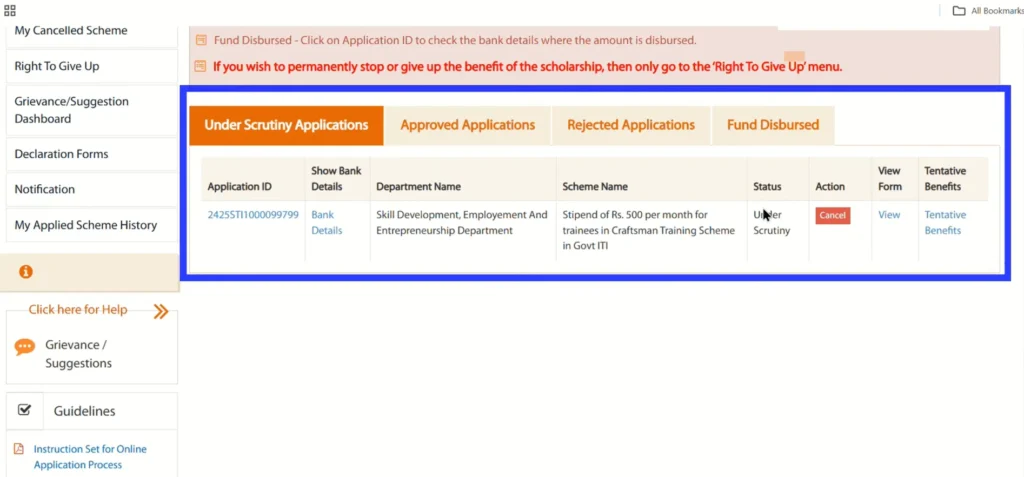
Task: Select the Fund Disbursed tab
Action: point(772,125)
